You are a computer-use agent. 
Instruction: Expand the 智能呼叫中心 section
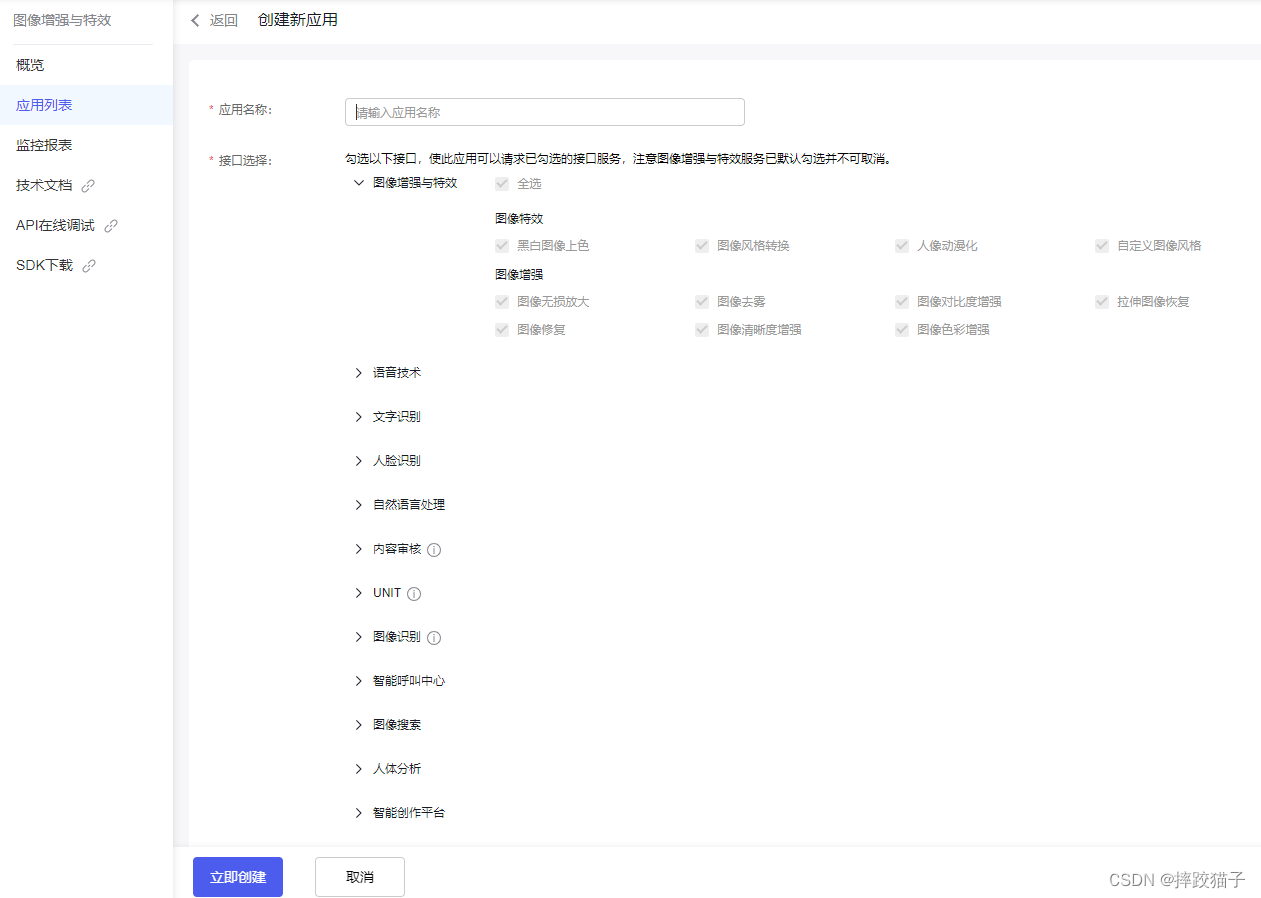coord(358,681)
